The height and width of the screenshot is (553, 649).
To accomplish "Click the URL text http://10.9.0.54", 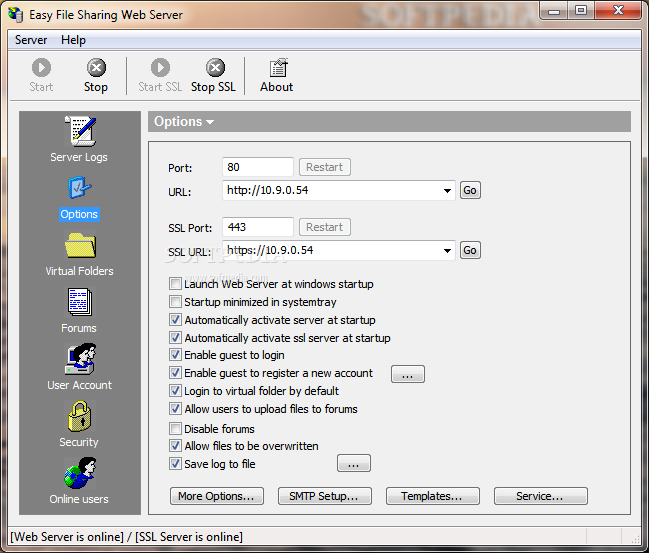I will tap(267, 190).
